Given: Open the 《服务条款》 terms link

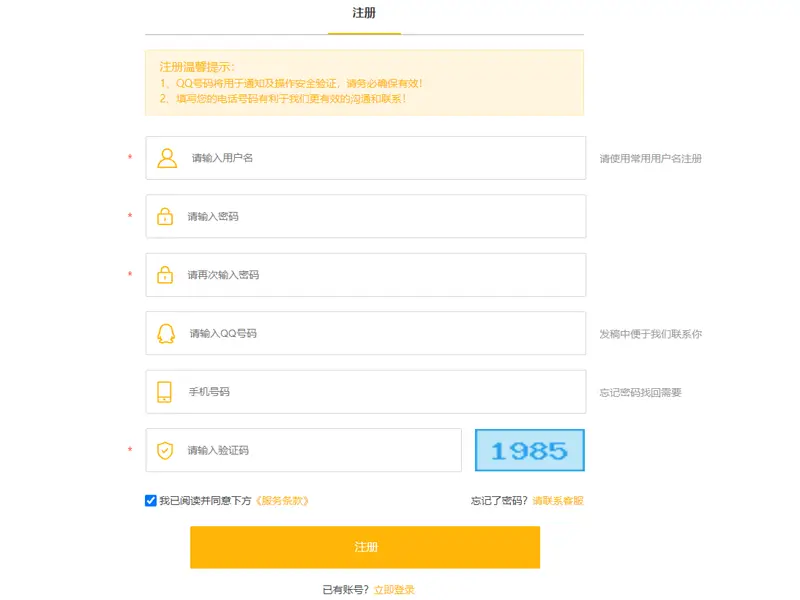Looking at the screenshot, I should [283, 500].
